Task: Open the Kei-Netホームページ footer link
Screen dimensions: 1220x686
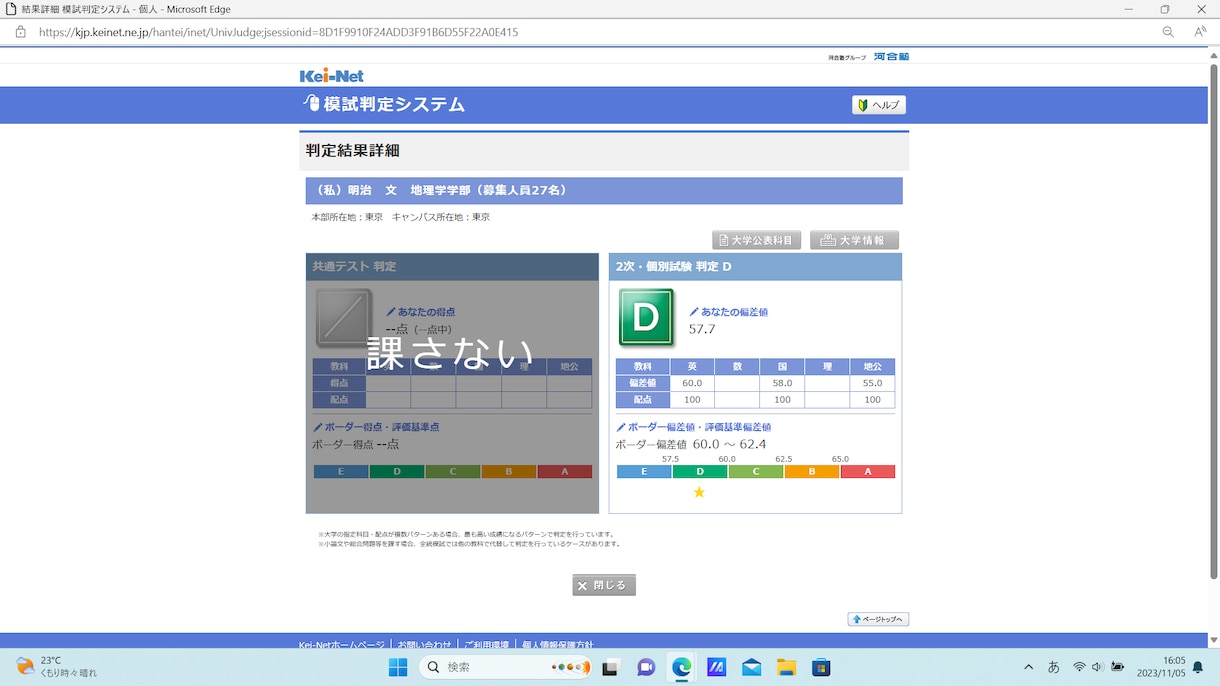Action: tap(341, 645)
